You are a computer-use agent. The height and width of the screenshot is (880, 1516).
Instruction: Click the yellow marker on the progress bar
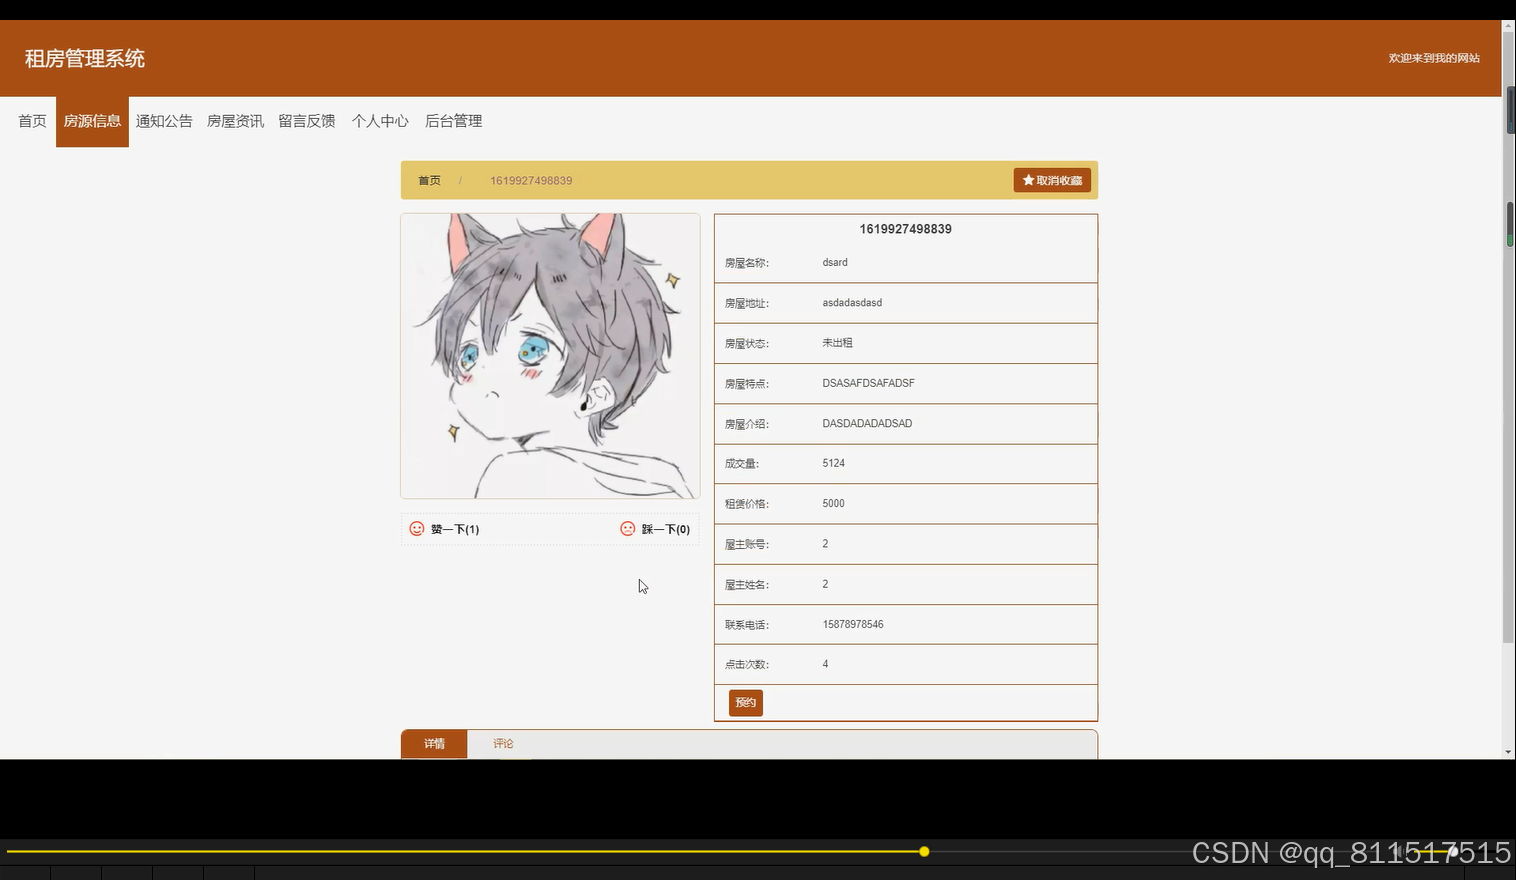923,851
